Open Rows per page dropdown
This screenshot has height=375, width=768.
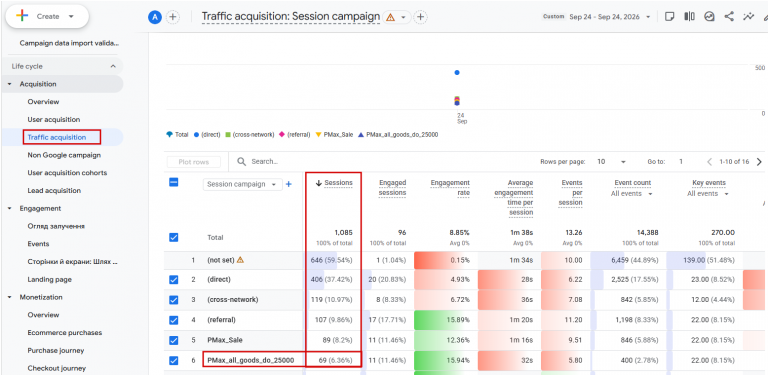611,162
